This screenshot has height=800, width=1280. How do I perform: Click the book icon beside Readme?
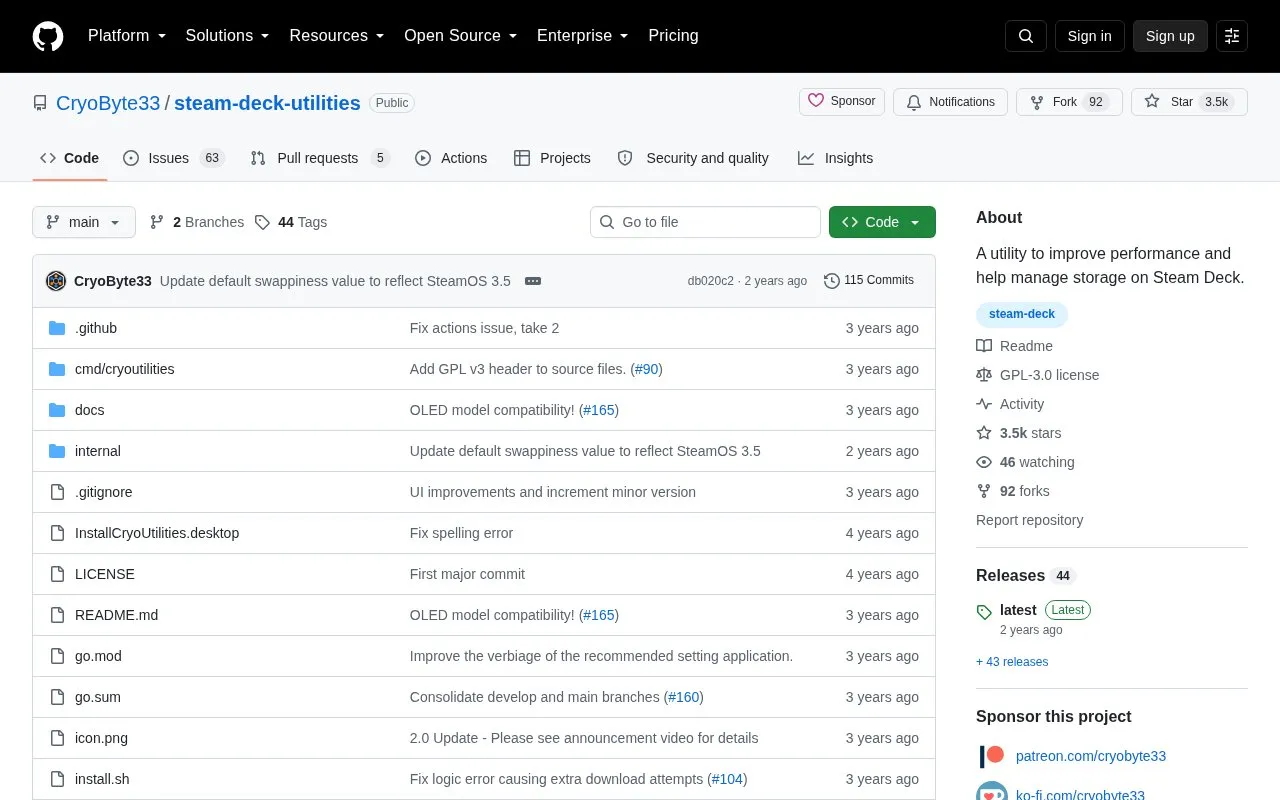point(984,346)
